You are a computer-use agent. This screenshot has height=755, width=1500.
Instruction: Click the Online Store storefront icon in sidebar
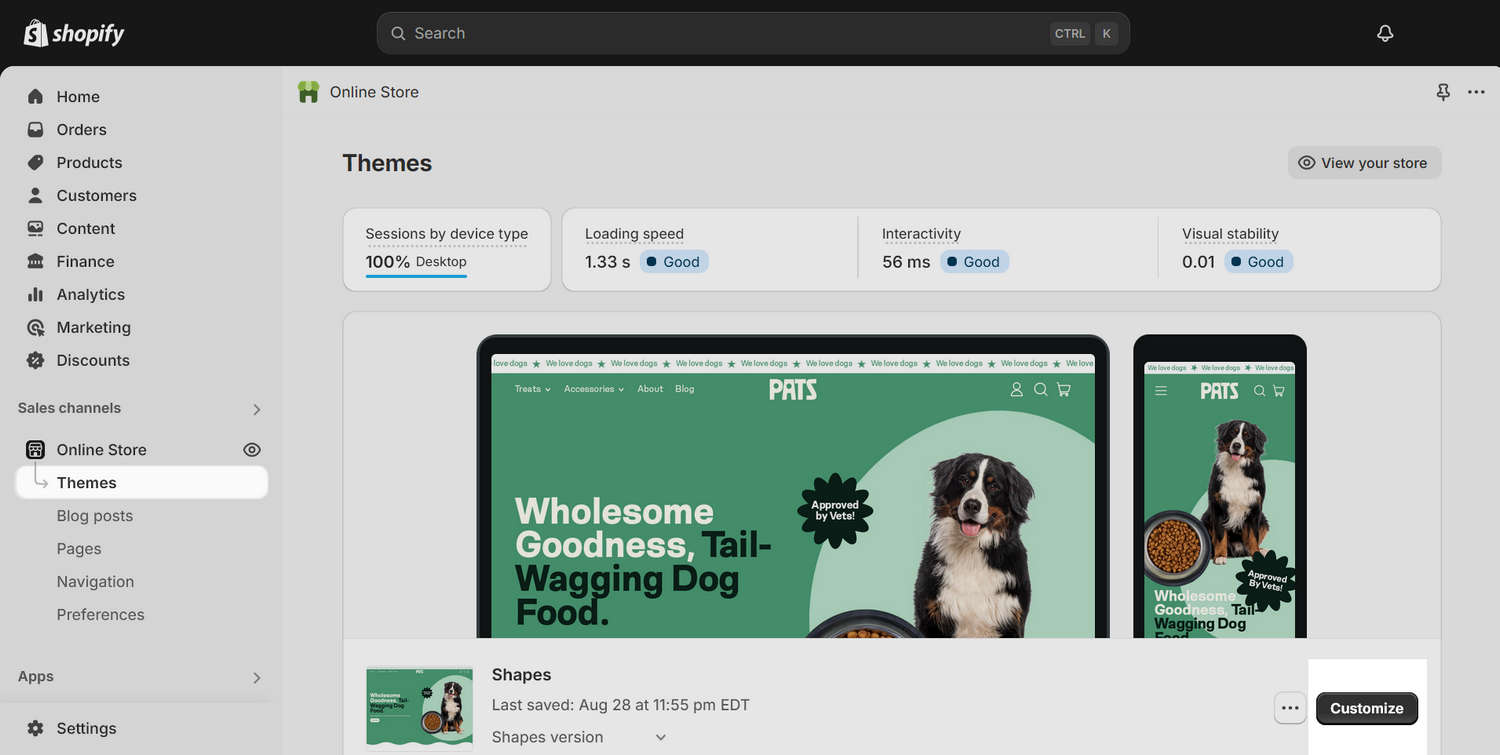coord(36,449)
